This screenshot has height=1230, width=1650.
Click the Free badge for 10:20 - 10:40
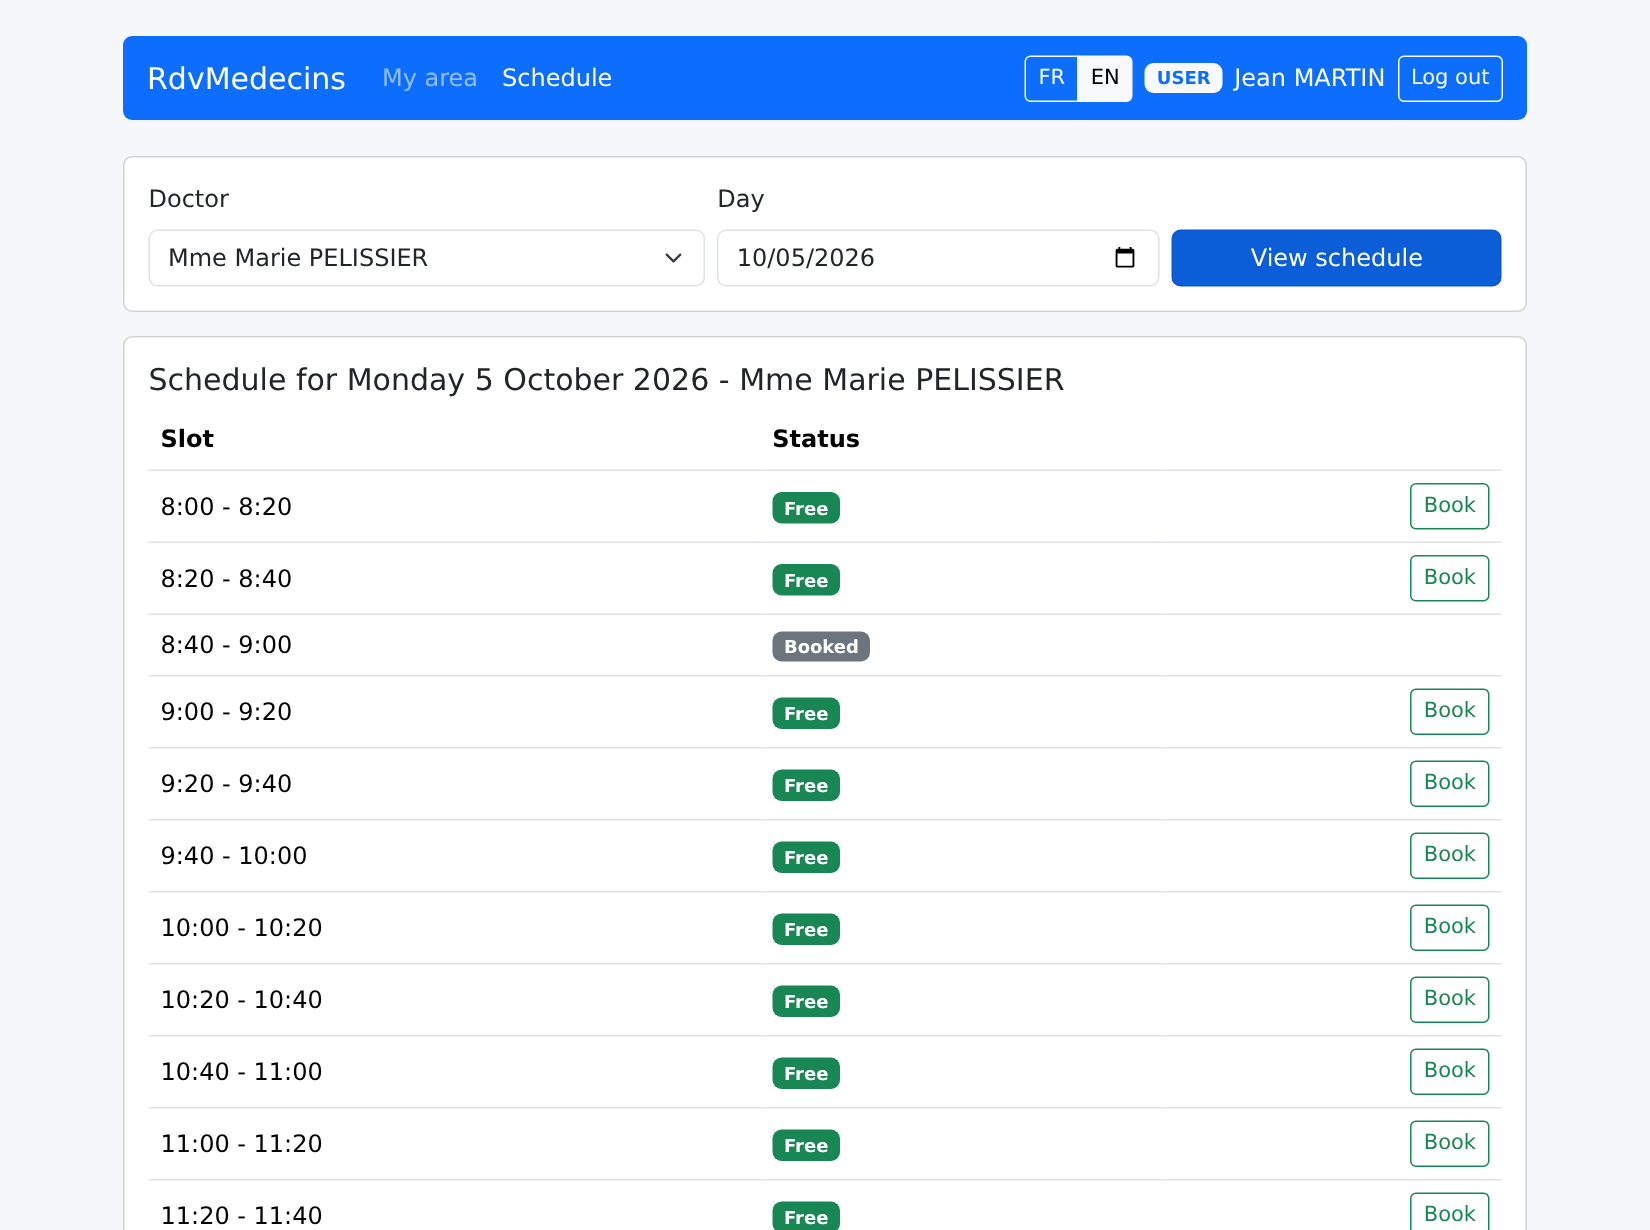806,1001
